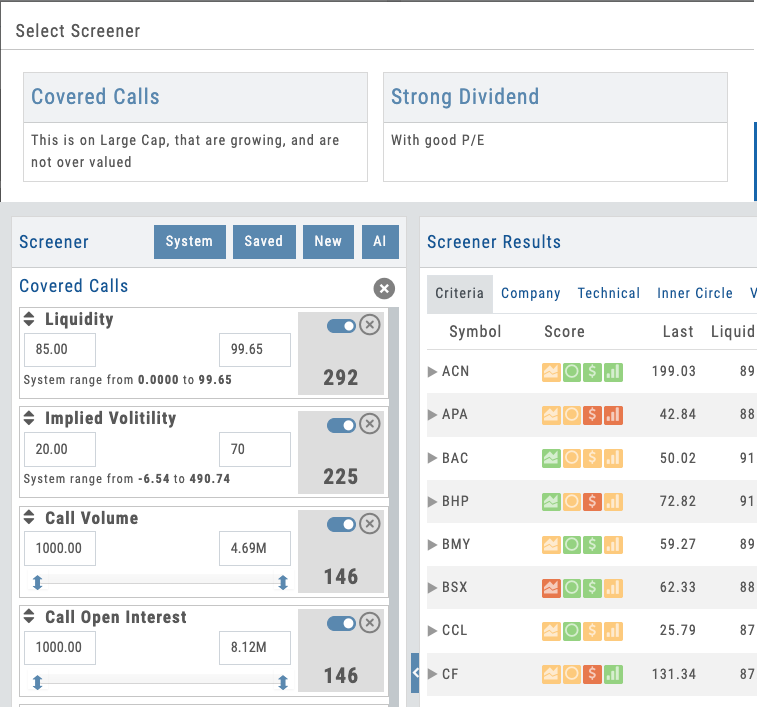Delete the Call Volume filter using X icon
The height and width of the screenshot is (707, 757).
[370, 523]
